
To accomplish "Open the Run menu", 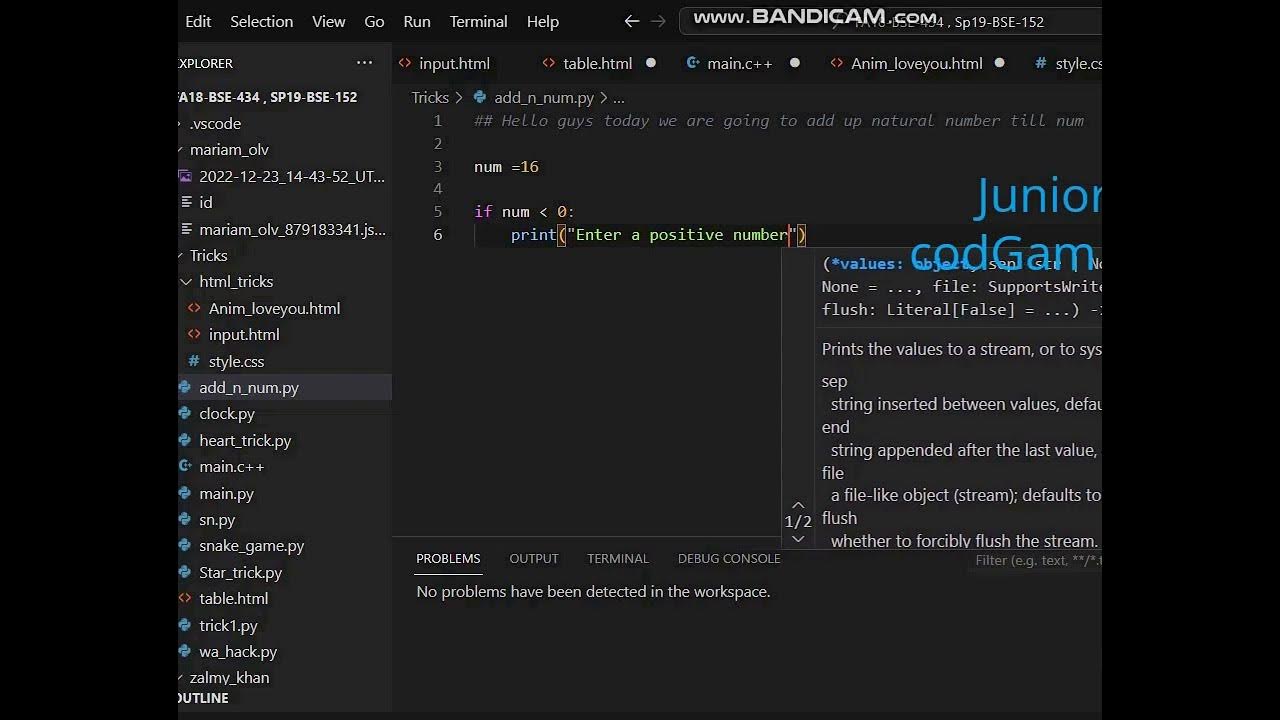I will (417, 21).
